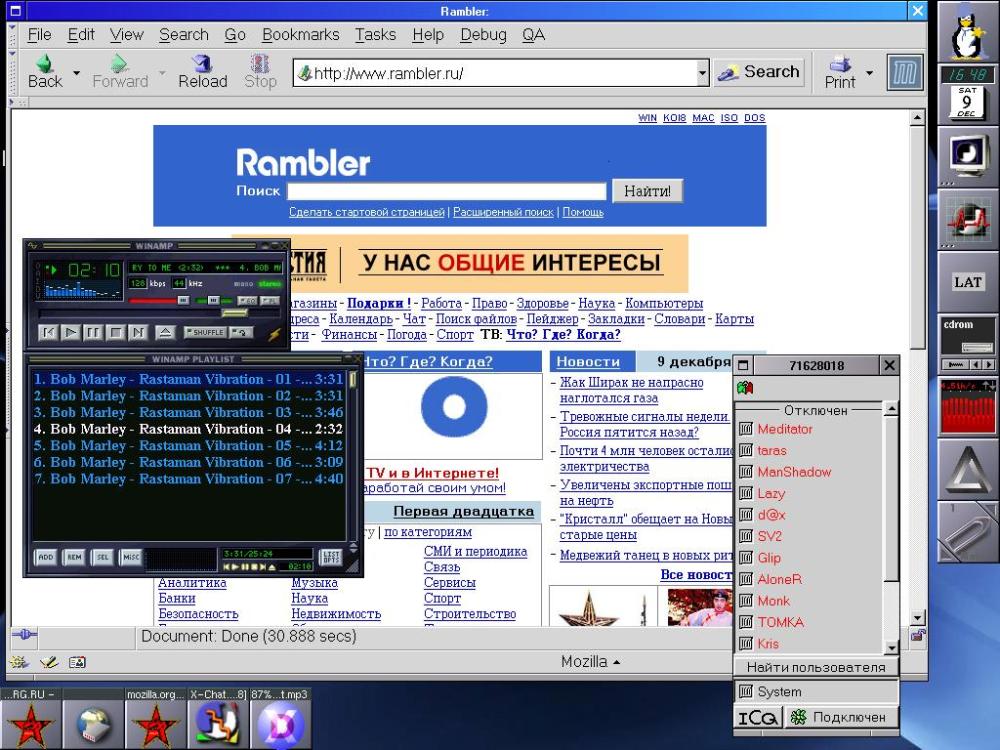Open the monitor terminal dock icon
Screen dimensions: 1000x750
(968, 156)
